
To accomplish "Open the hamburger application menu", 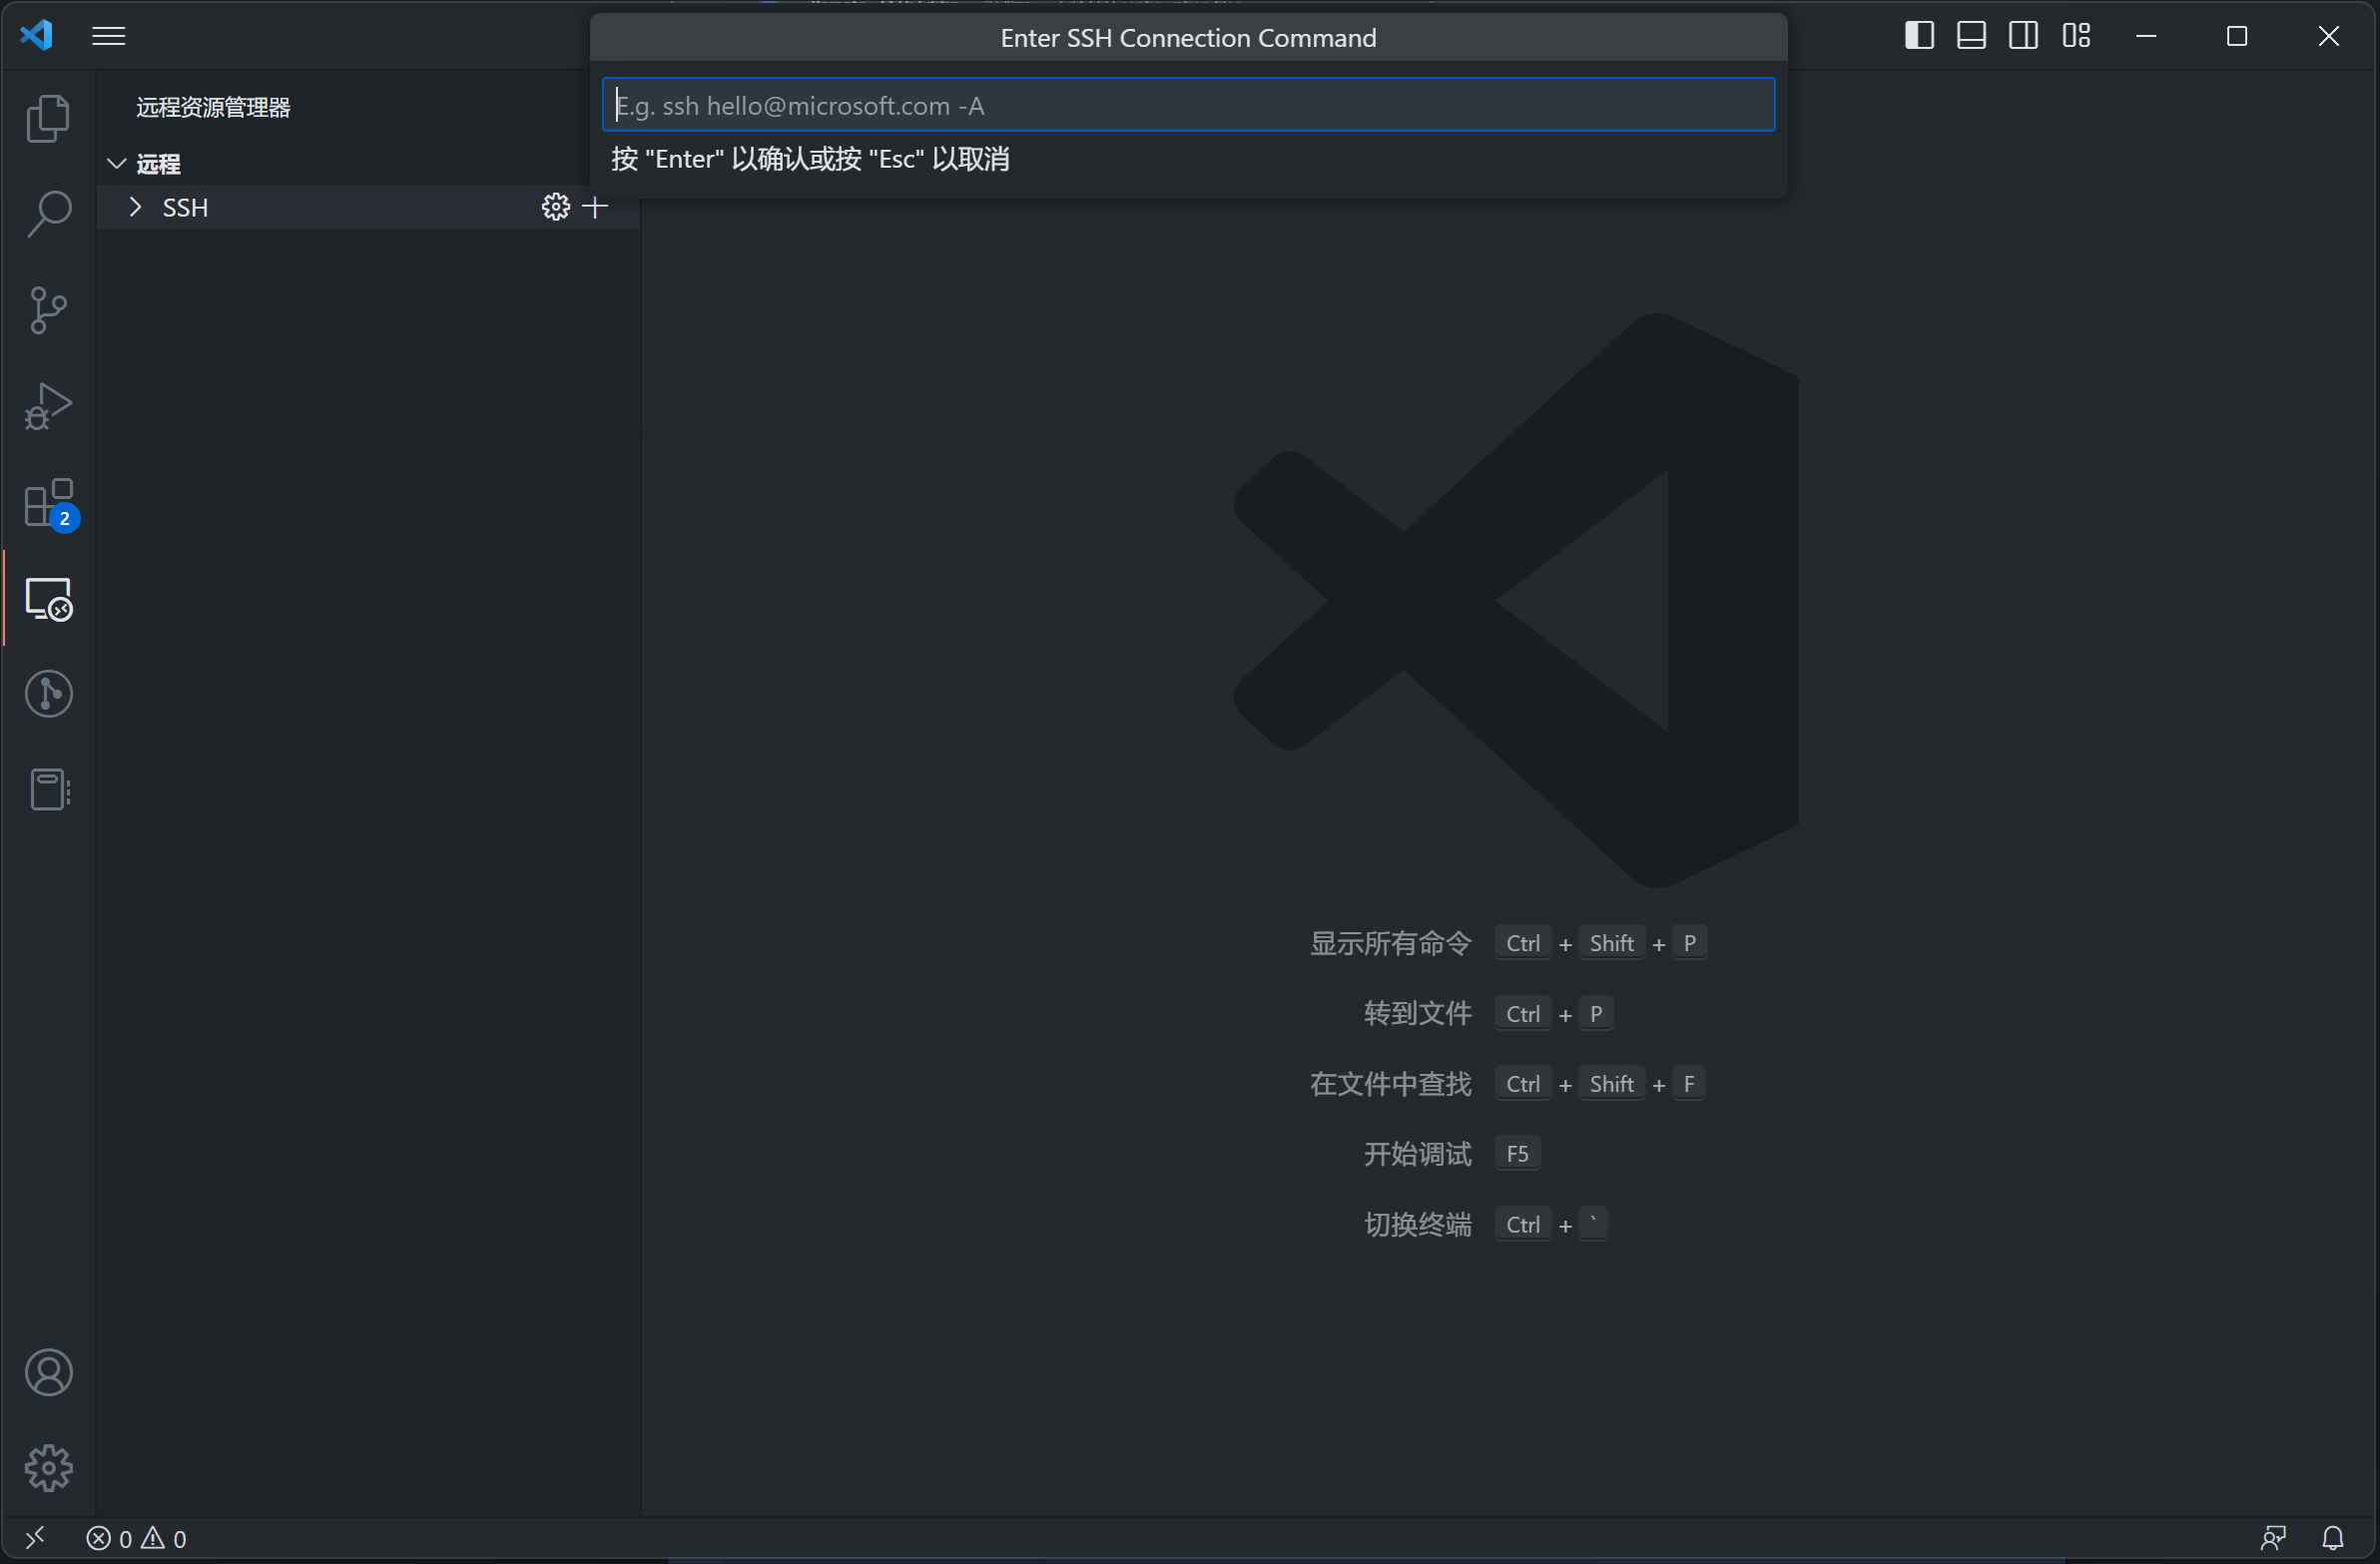I will coord(109,36).
